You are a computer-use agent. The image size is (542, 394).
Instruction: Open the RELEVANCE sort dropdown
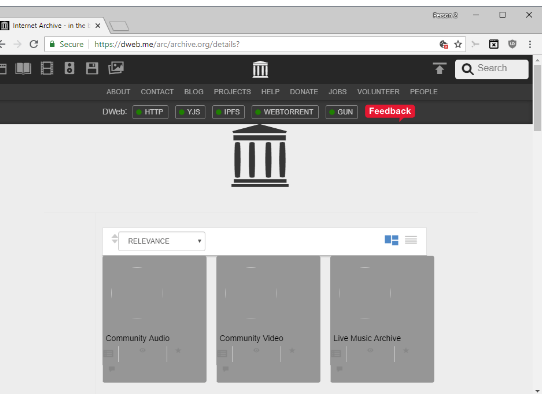(162, 241)
